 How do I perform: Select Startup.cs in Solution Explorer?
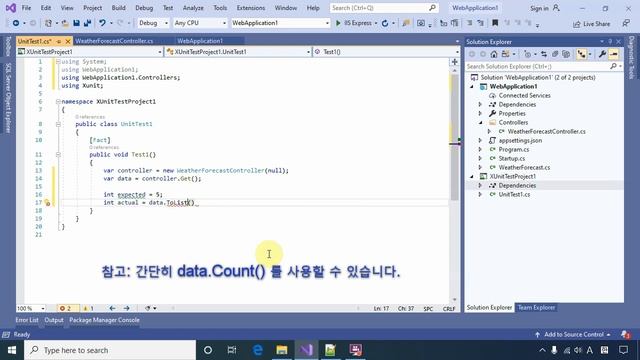pyautogui.click(x=512, y=158)
